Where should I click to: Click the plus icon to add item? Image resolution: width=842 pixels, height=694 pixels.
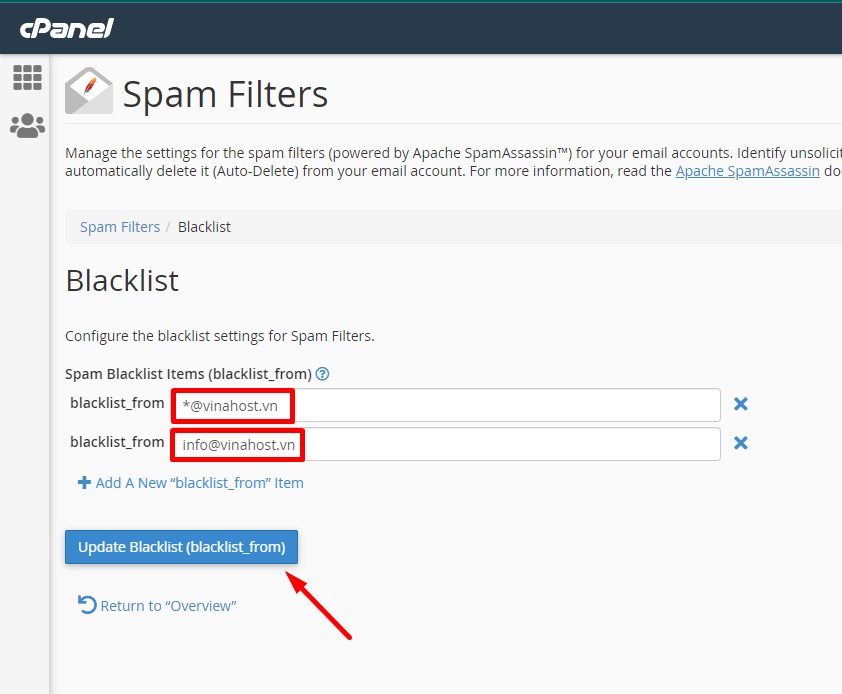(84, 482)
